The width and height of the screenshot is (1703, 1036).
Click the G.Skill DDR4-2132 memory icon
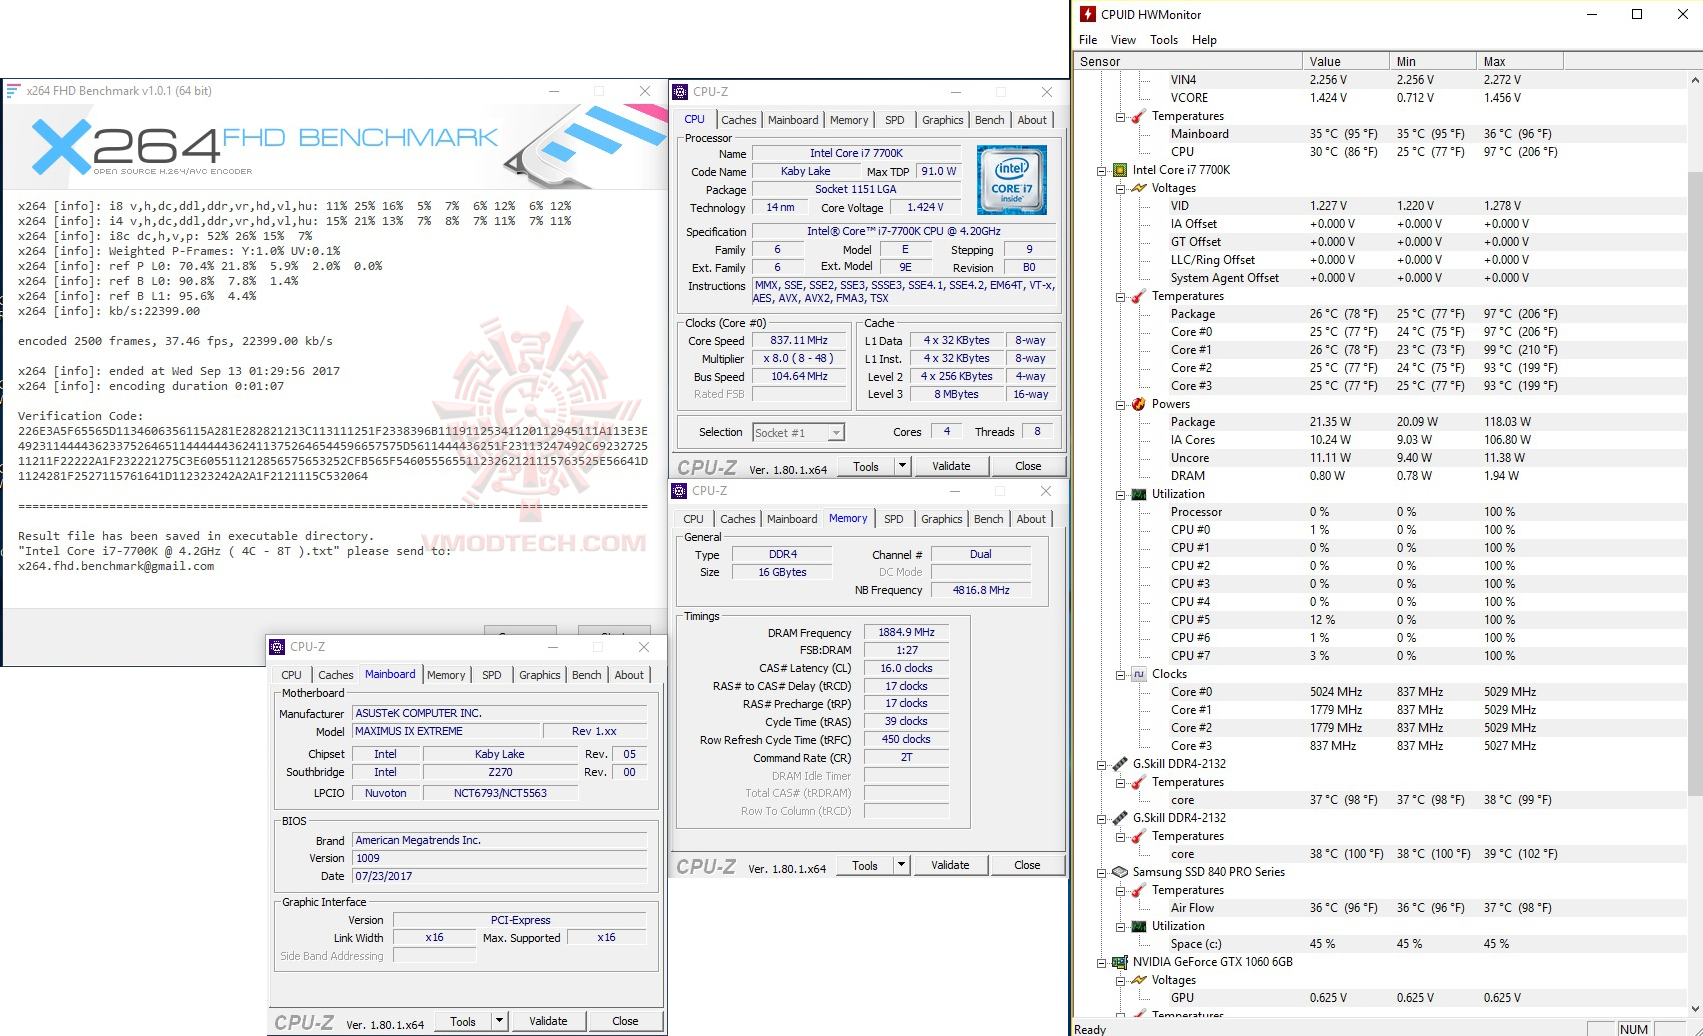click(x=1120, y=763)
